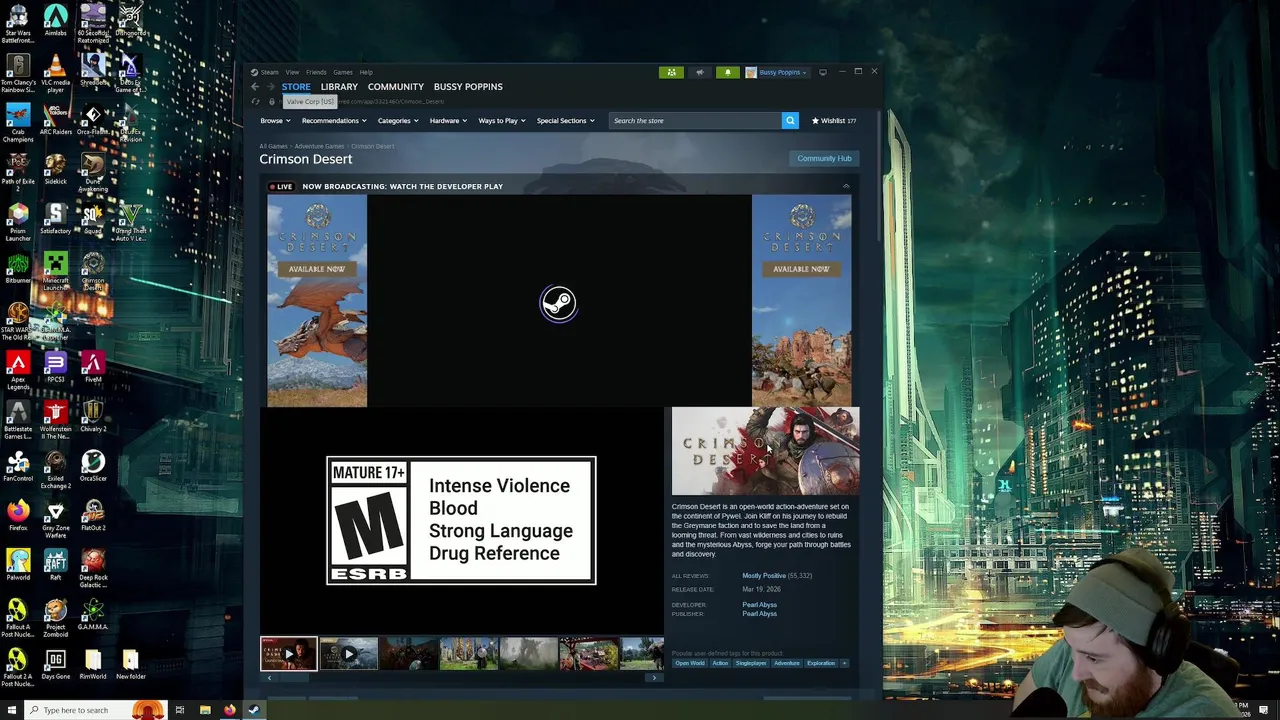
Task: Open the Wishlist link
Action: coord(834,121)
